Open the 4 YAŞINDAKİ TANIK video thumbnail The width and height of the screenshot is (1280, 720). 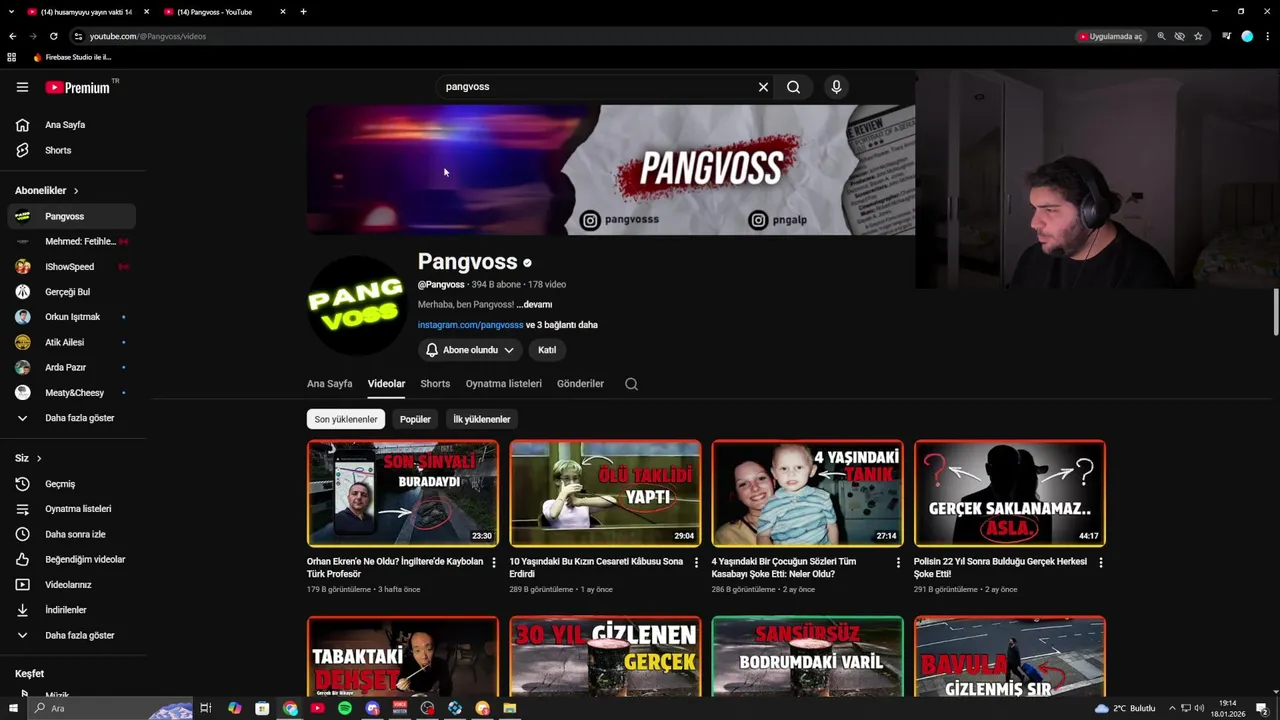tap(807, 493)
